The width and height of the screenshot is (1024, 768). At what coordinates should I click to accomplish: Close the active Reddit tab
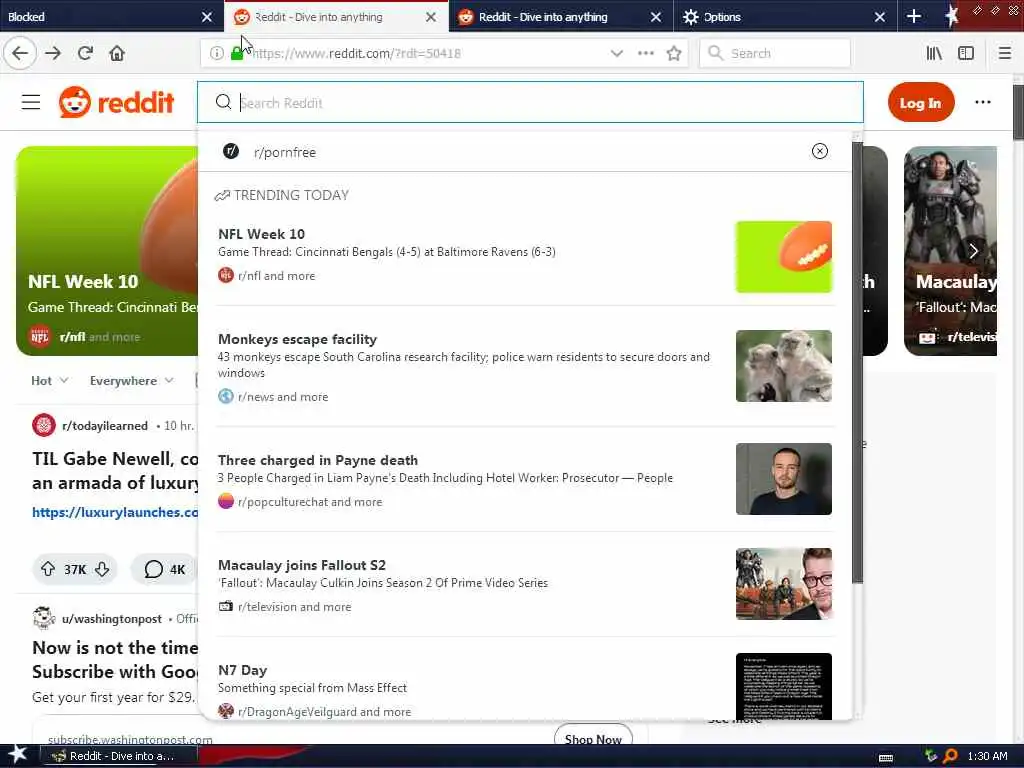tap(430, 16)
